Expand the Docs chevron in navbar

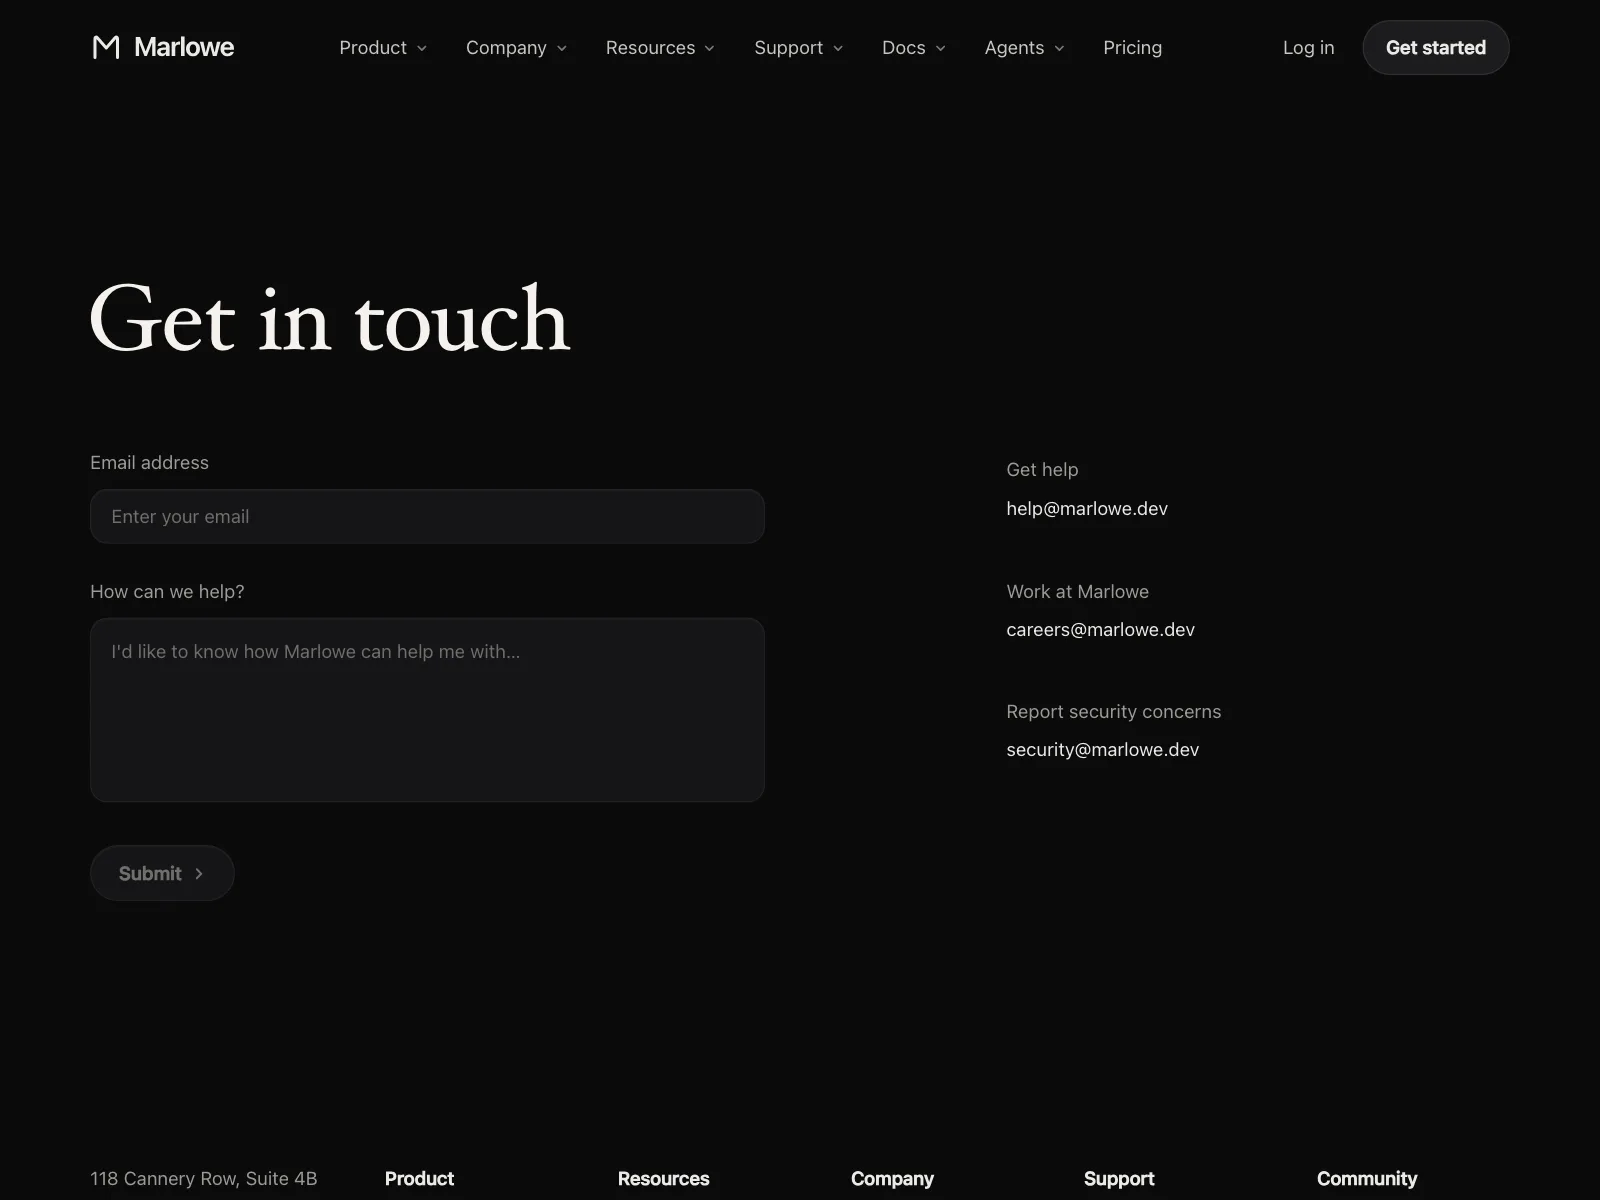pyautogui.click(x=941, y=48)
